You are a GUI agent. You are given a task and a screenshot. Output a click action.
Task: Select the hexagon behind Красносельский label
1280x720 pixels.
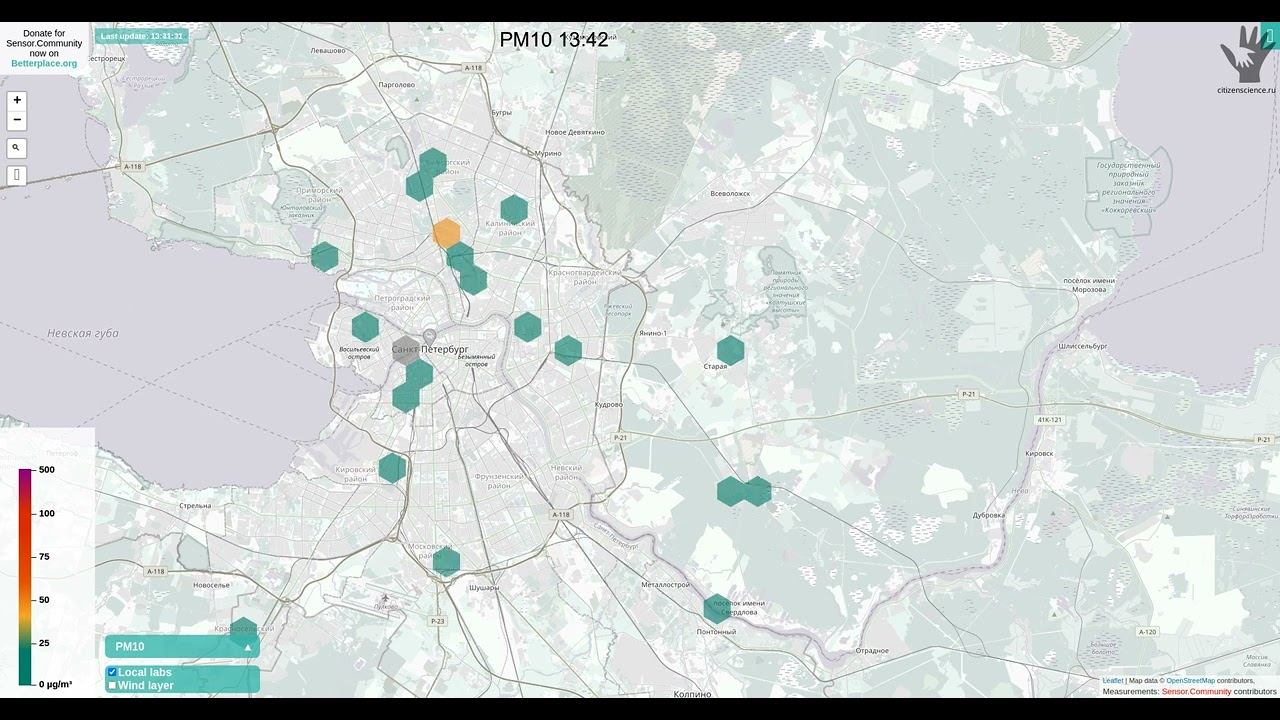243,630
